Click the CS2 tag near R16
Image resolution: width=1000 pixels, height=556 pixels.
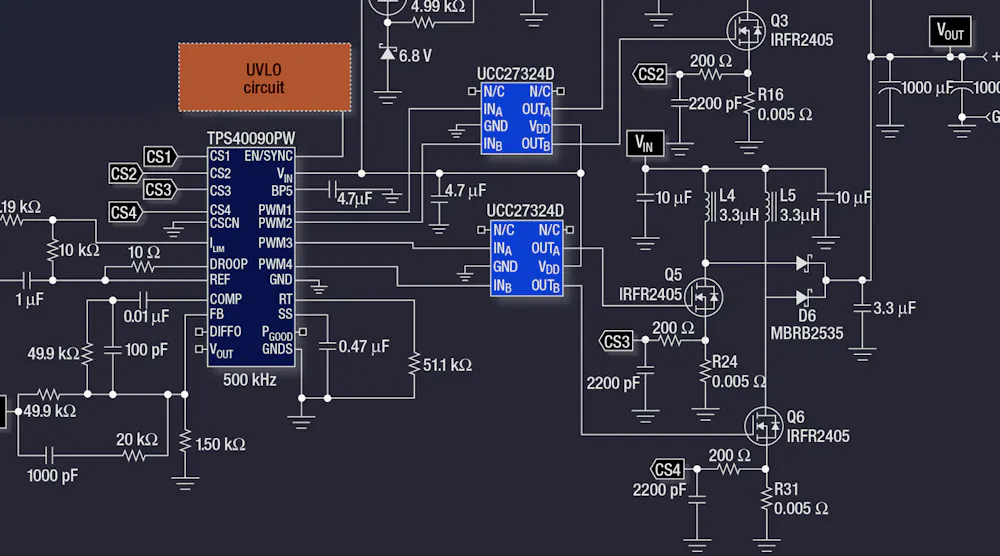(650, 74)
